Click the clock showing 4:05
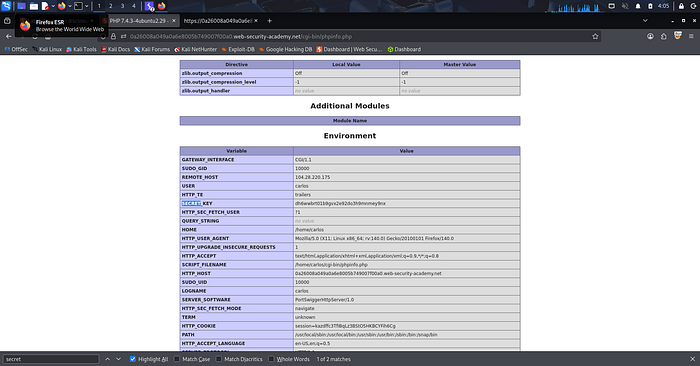 tap(663, 6)
